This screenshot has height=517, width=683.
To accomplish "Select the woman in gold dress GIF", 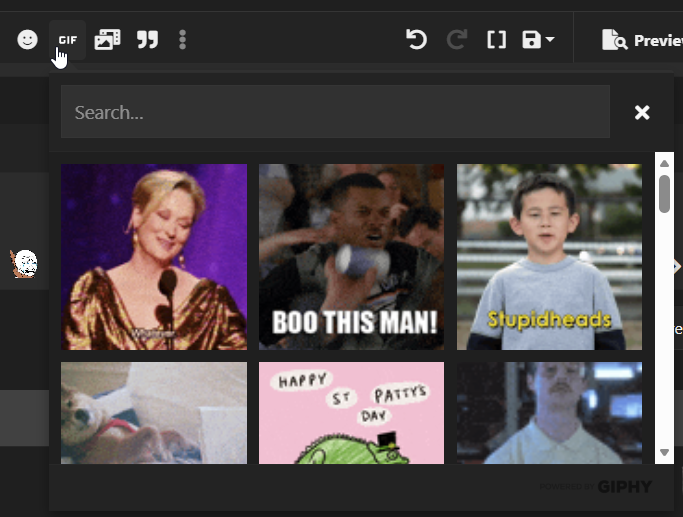I will pyautogui.click(x=154, y=257).
